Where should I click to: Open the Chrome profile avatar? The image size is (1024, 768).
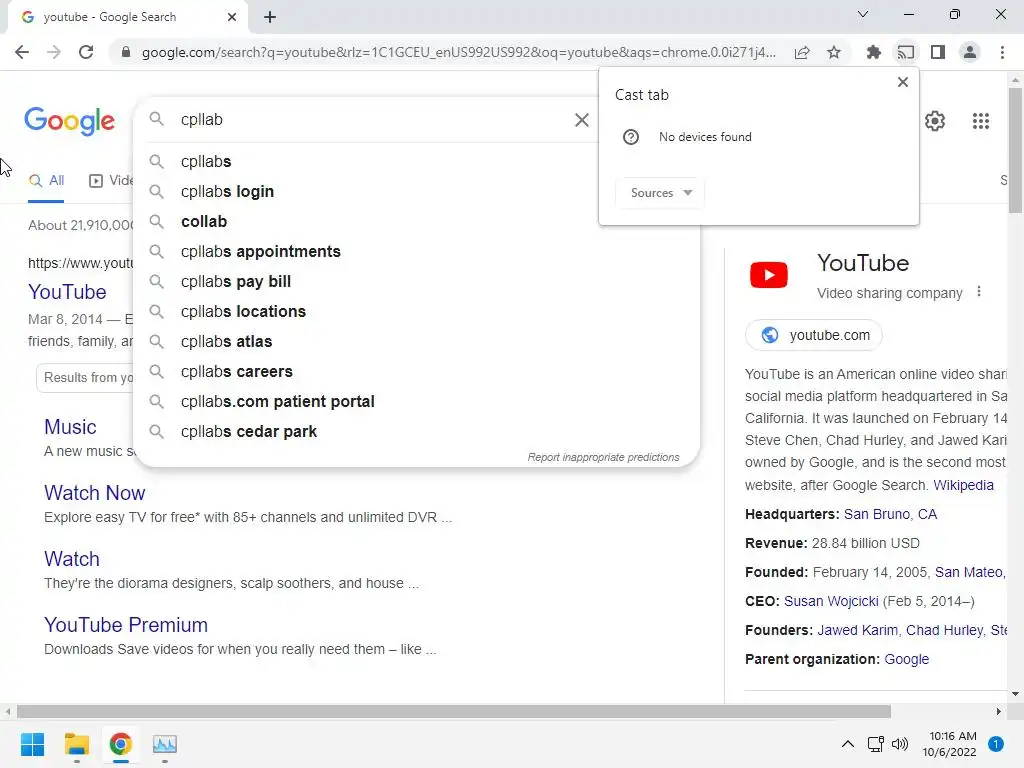970,52
